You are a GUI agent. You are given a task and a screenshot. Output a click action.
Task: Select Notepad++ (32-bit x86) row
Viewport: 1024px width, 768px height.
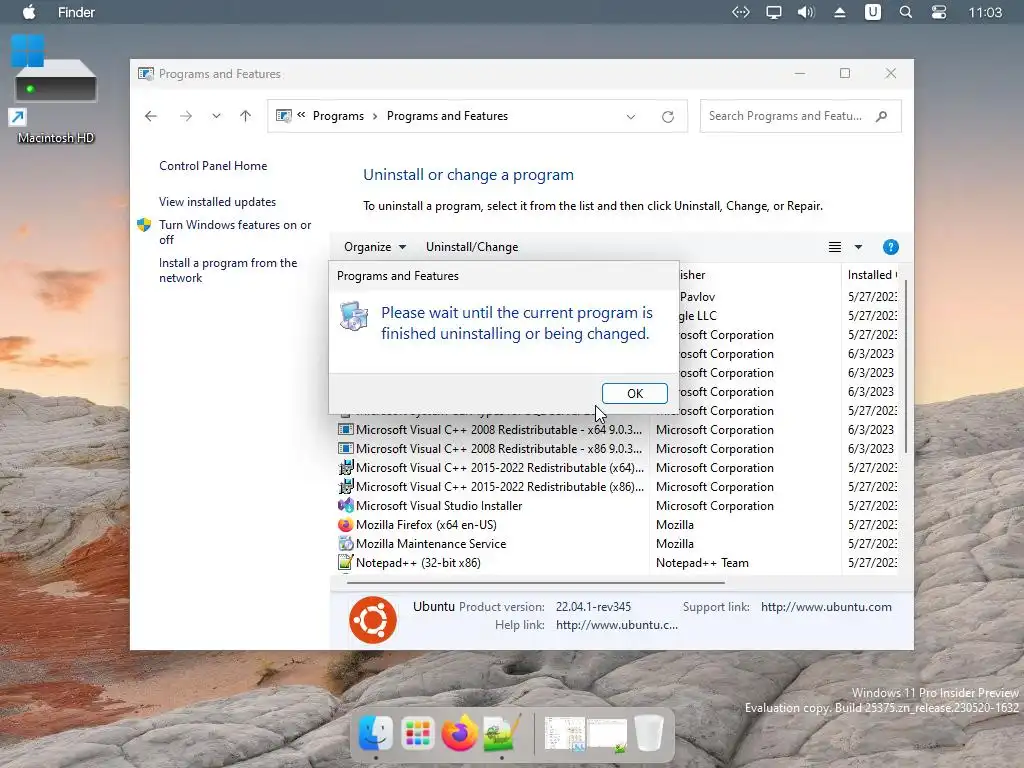tap(409, 562)
